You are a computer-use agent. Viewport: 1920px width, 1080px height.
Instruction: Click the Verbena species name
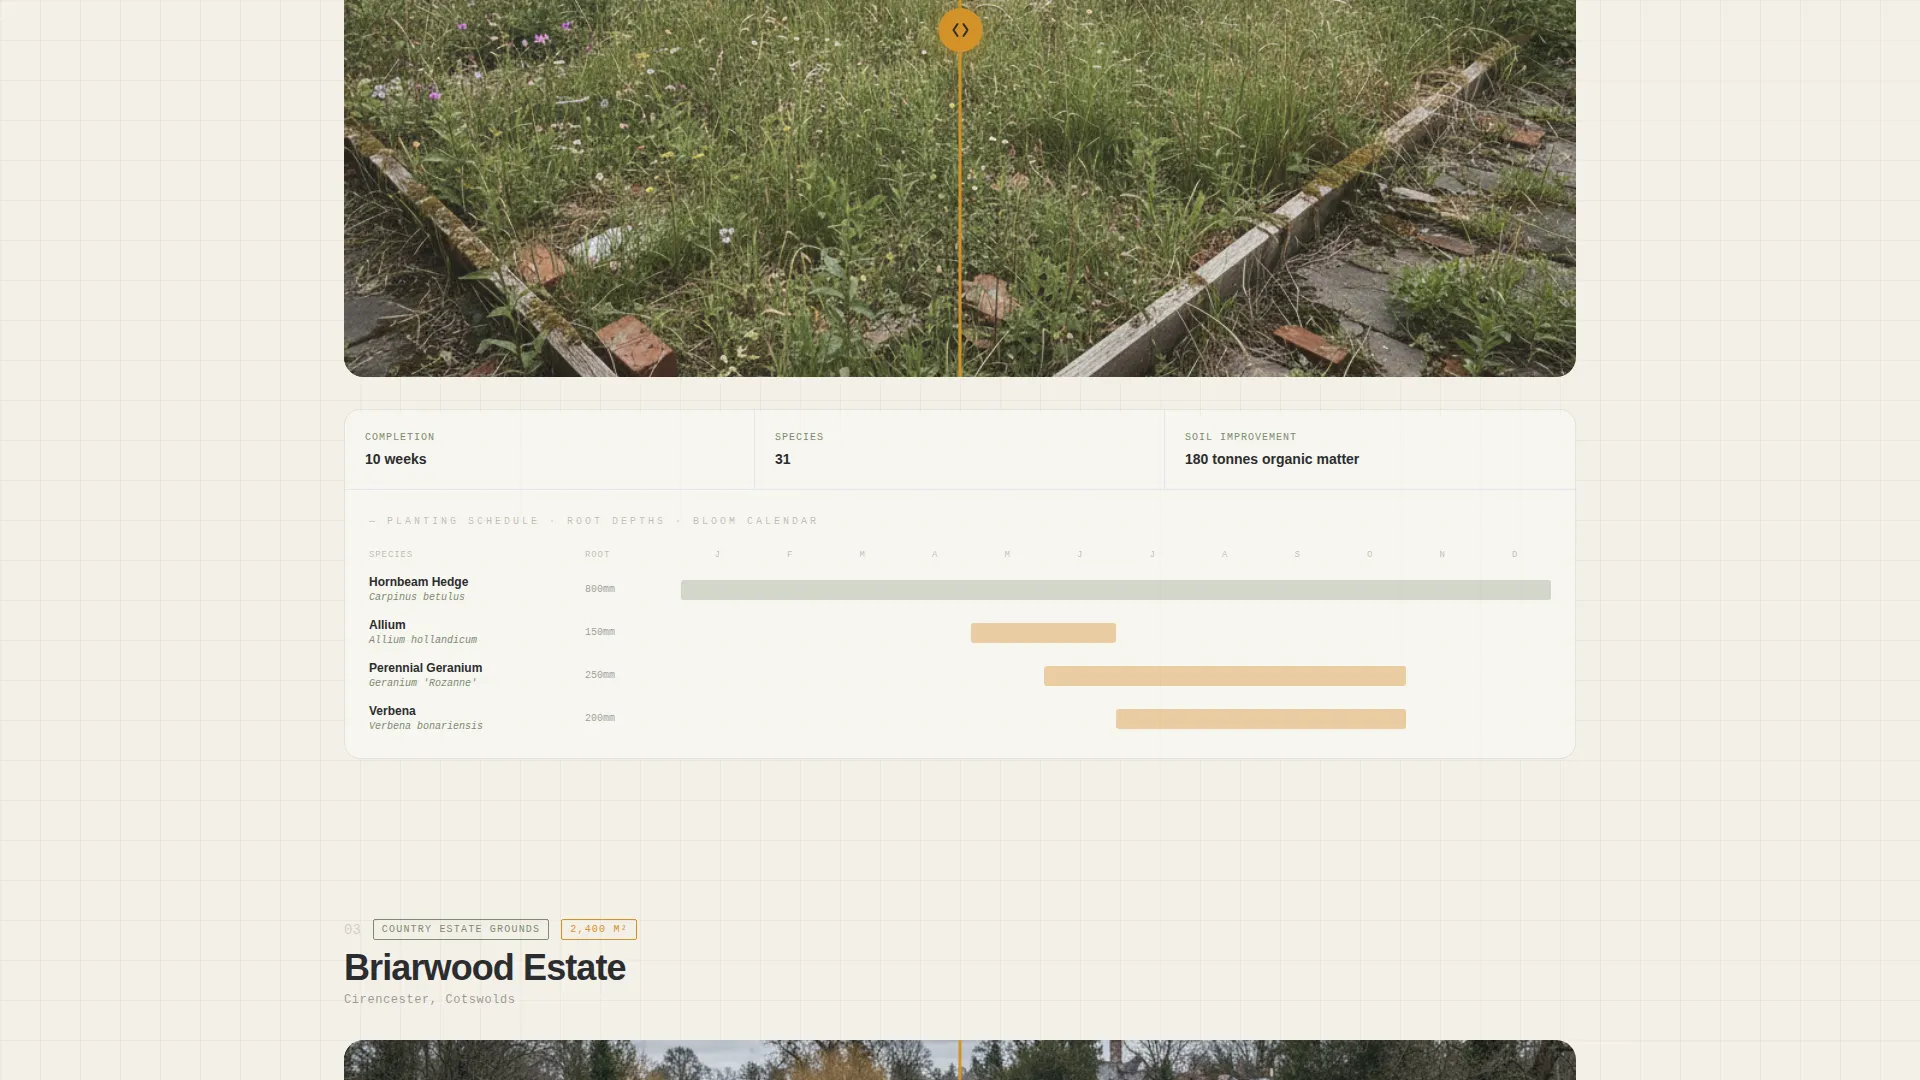(x=392, y=711)
